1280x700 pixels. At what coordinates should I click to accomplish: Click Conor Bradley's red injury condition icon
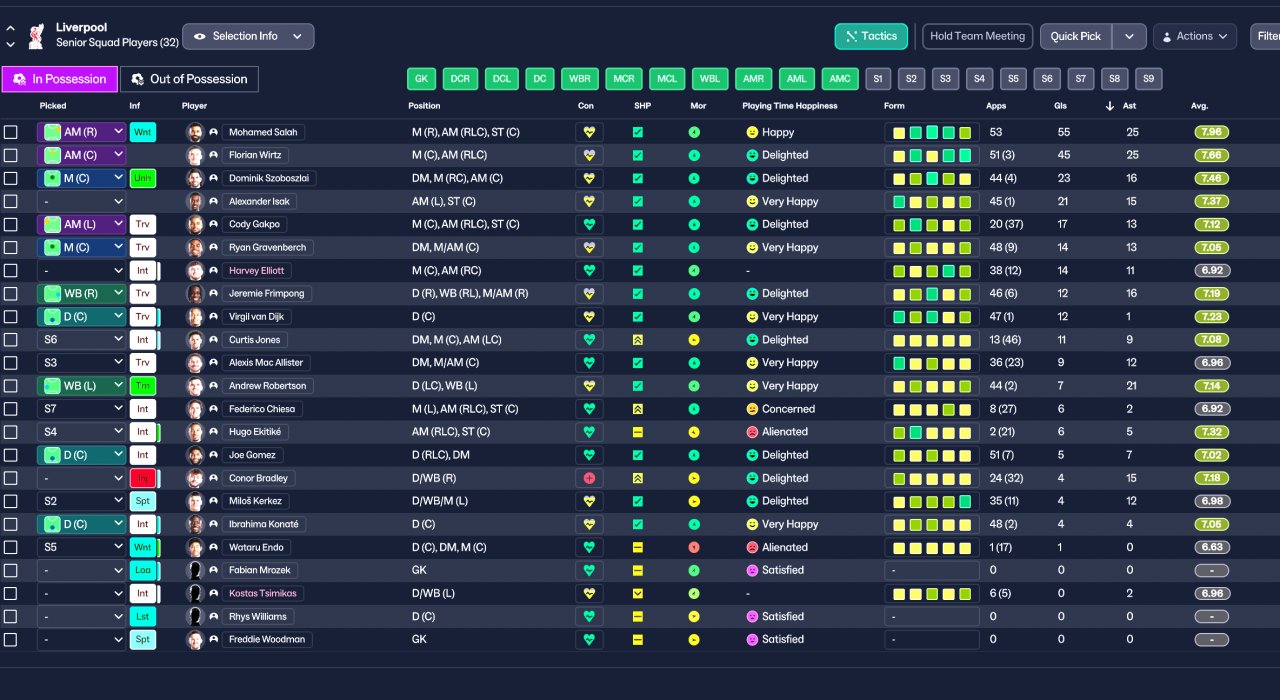[589, 478]
